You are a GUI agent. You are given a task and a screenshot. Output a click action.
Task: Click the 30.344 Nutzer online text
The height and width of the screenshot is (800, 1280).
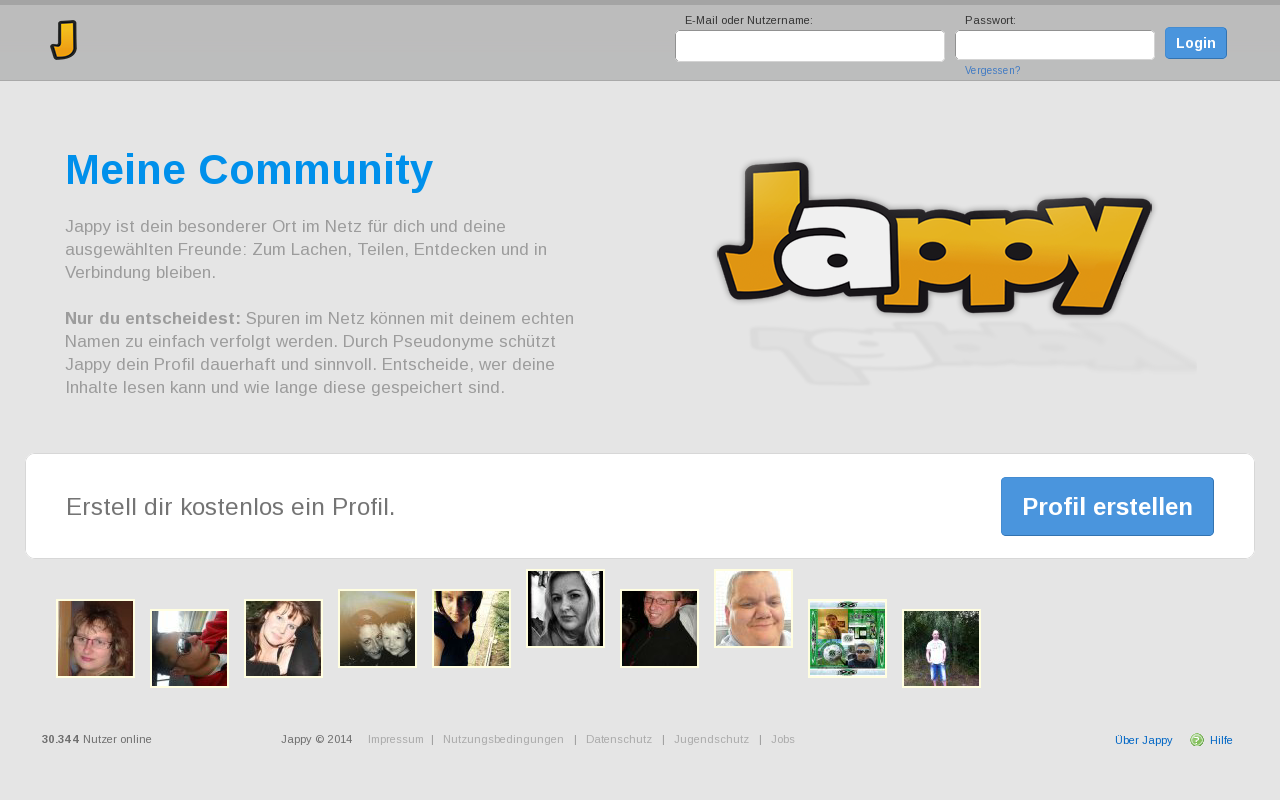[x=97, y=739]
